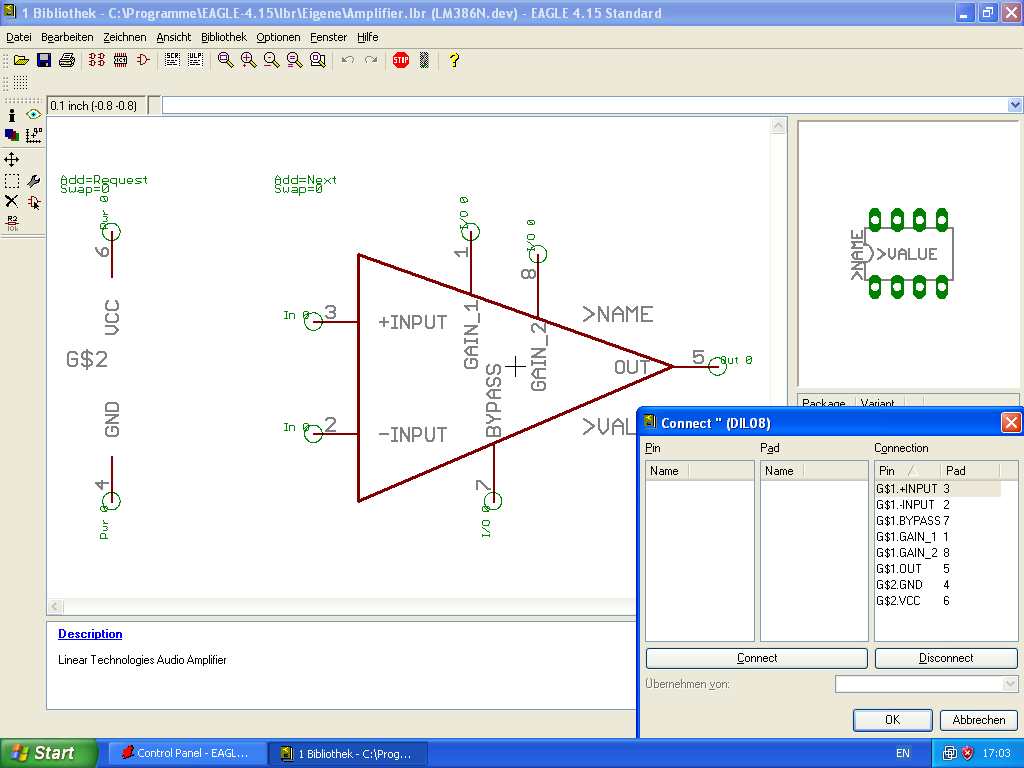Viewport: 1024px width, 768px height.
Task: Zoom out with the minus magnifier
Action: click(271, 60)
